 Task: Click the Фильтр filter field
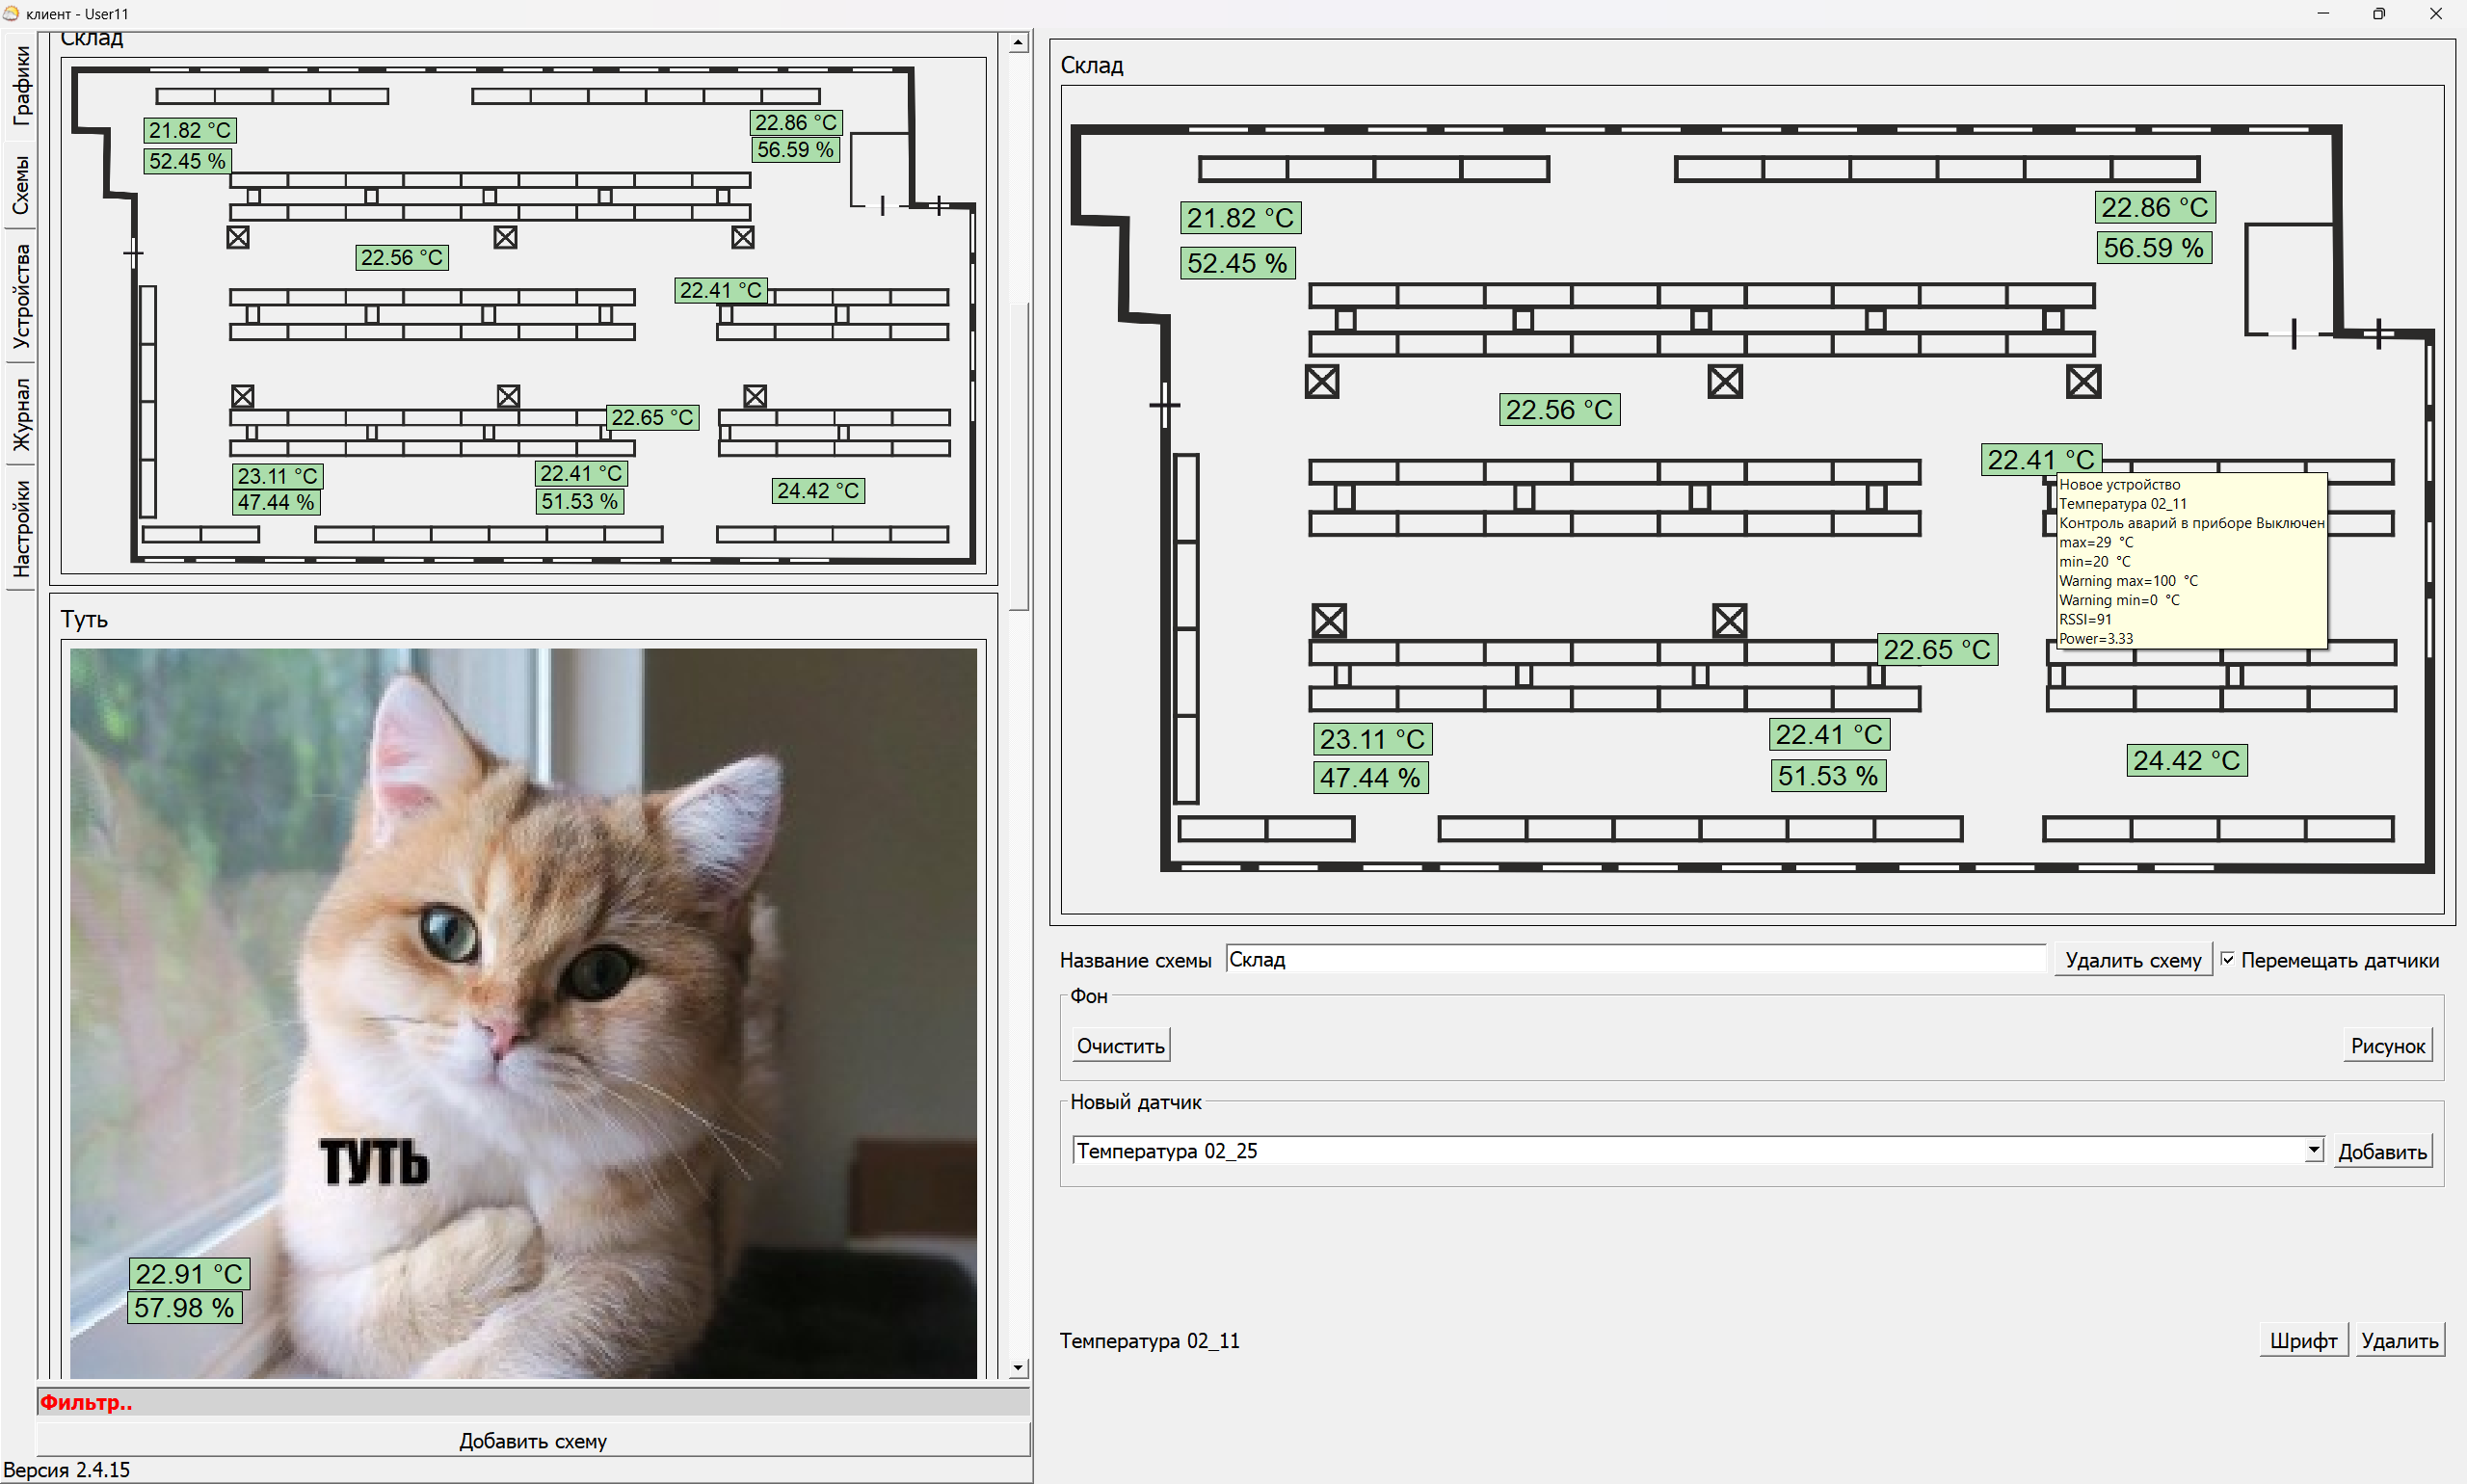coord(533,1402)
